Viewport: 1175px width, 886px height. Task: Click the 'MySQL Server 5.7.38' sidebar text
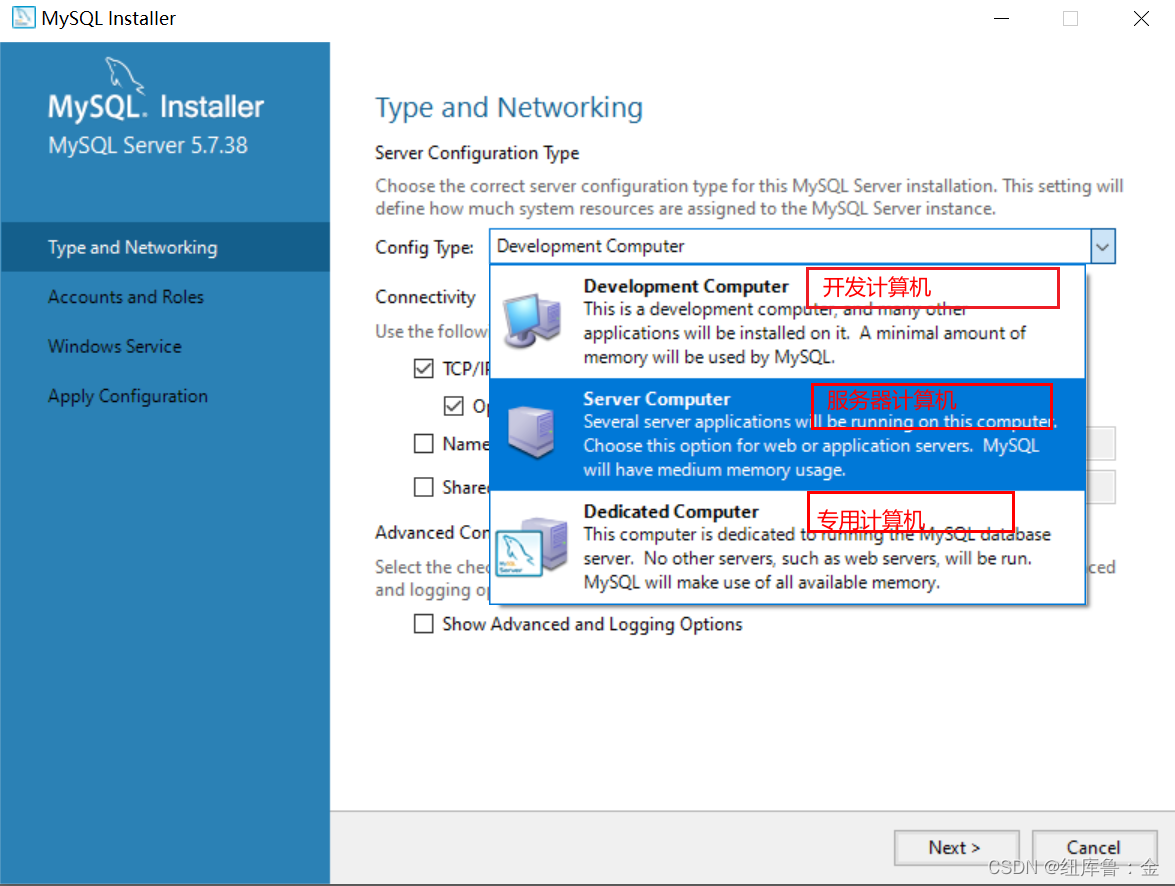[x=148, y=145]
